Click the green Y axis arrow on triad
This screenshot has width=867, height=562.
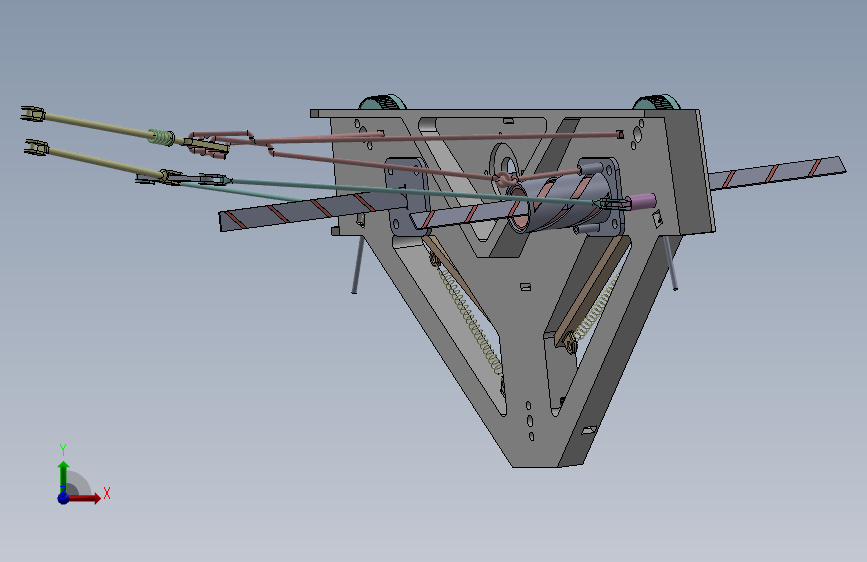point(64,477)
